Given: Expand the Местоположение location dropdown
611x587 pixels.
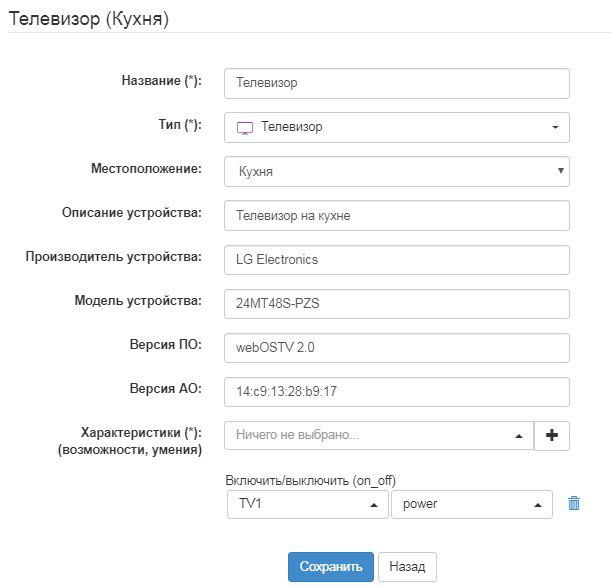Looking at the screenshot, I should pos(397,171).
